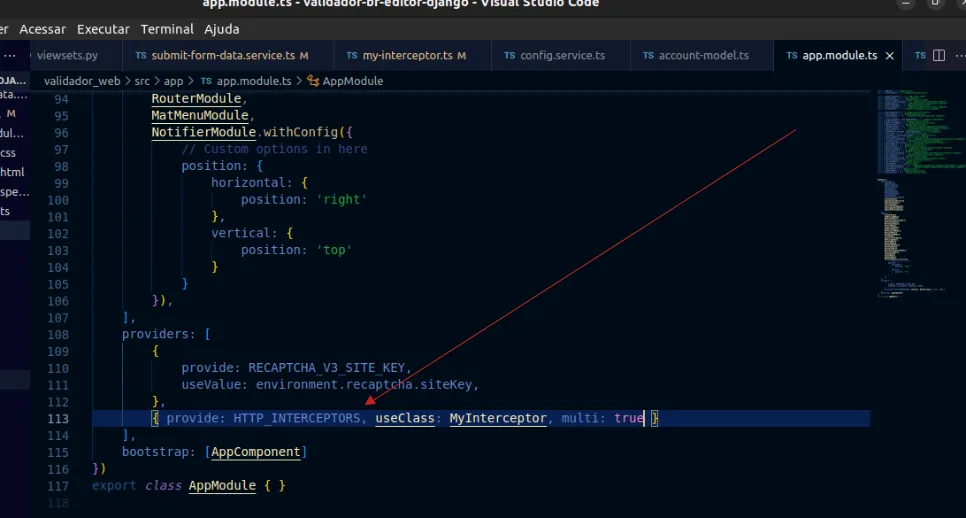Open the Executar menu
966x518 pixels.
click(x=103, y=29)
